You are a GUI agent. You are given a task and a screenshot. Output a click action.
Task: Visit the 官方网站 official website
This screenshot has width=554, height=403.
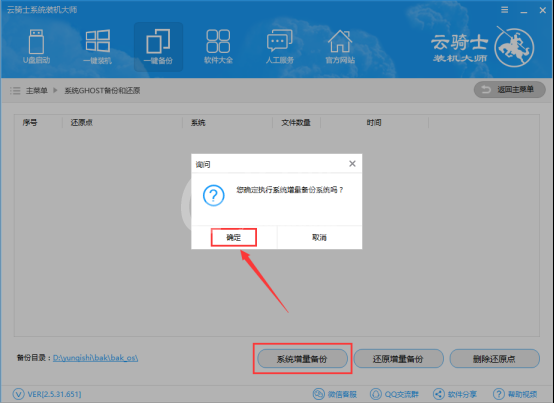coord(340,47)
